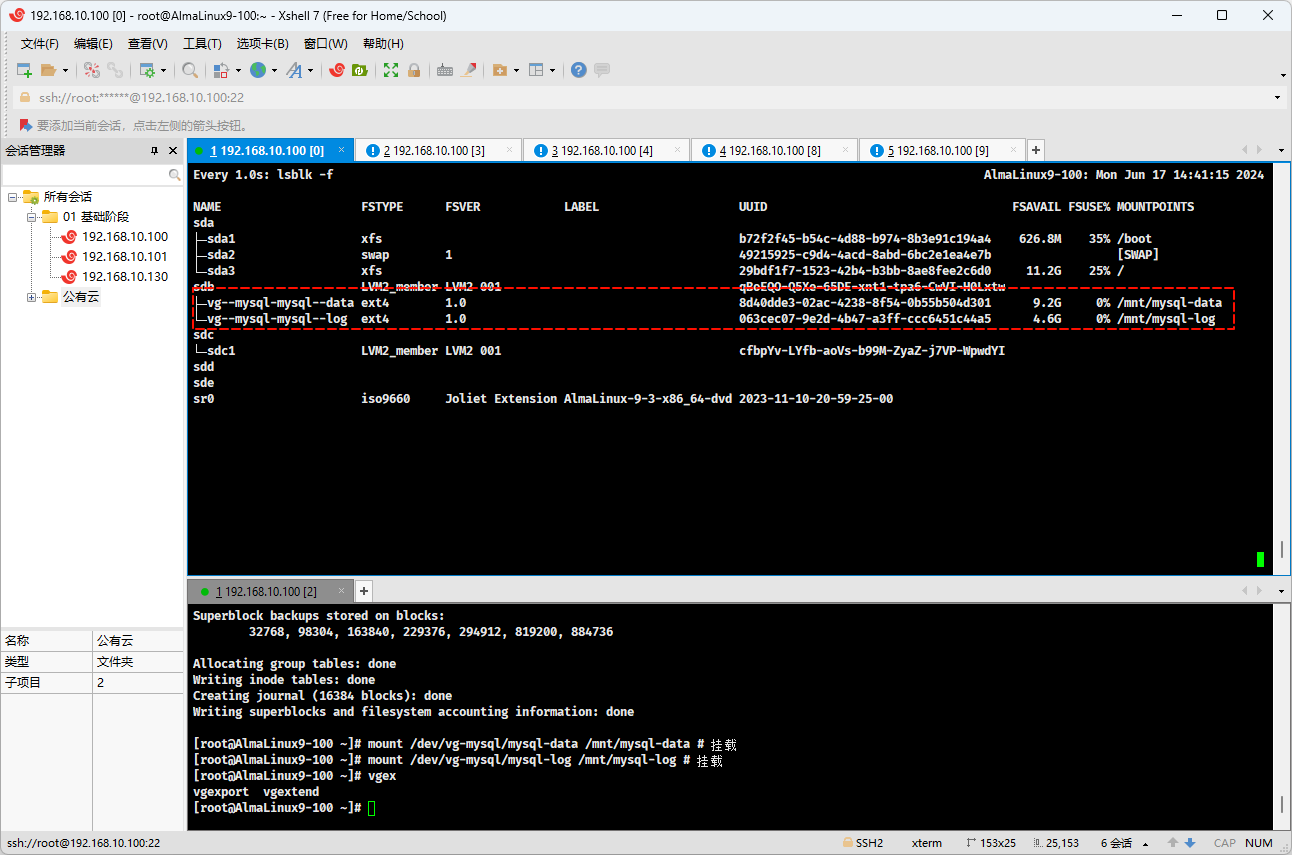Pin the 会话管理器 panel
This screenshot has height=855, width=1292.
(x=154, y=151)
